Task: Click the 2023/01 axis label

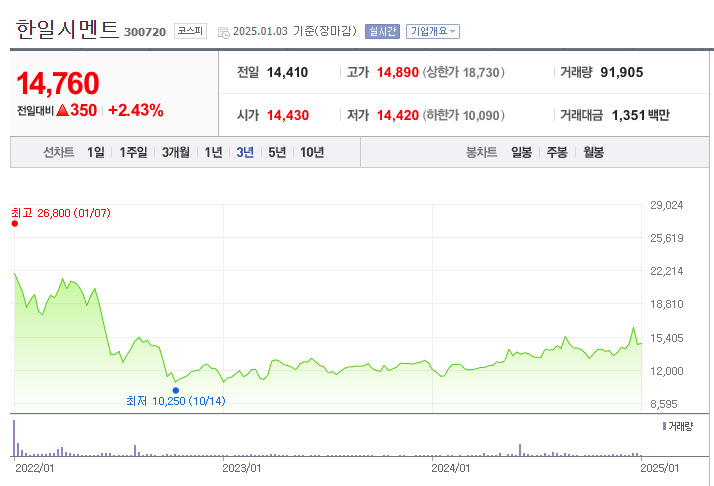Action: (x=242, y=468)
